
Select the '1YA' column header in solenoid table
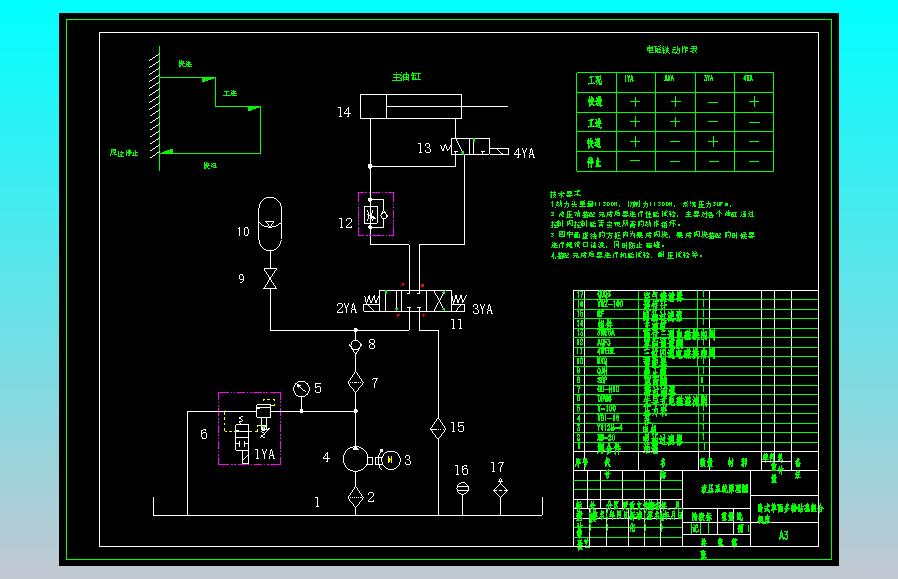[x=629, y=79]
